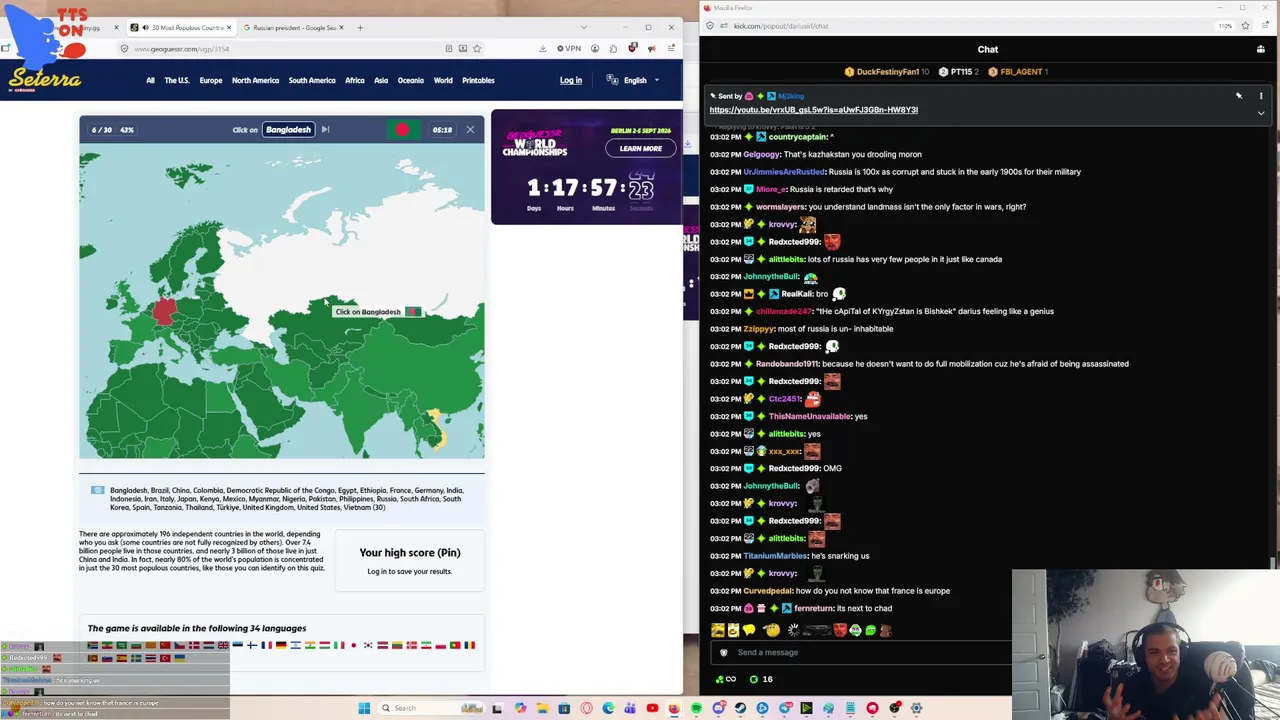Select the All menu item in Seterra
The width and height of the screenshot is (1280, 720).
click(150, 80)
